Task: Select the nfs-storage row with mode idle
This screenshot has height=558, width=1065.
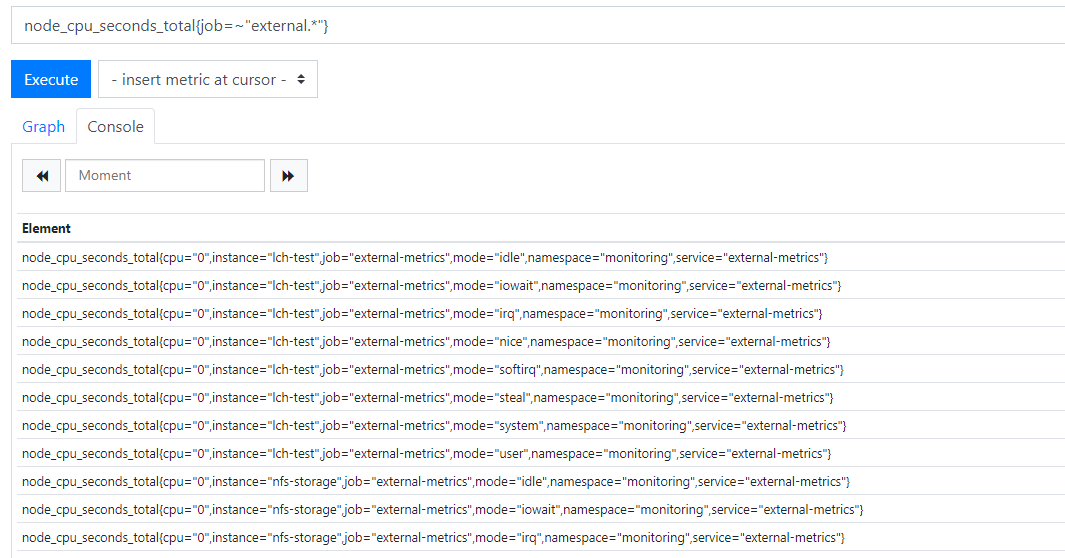Action: pos(436,482)
